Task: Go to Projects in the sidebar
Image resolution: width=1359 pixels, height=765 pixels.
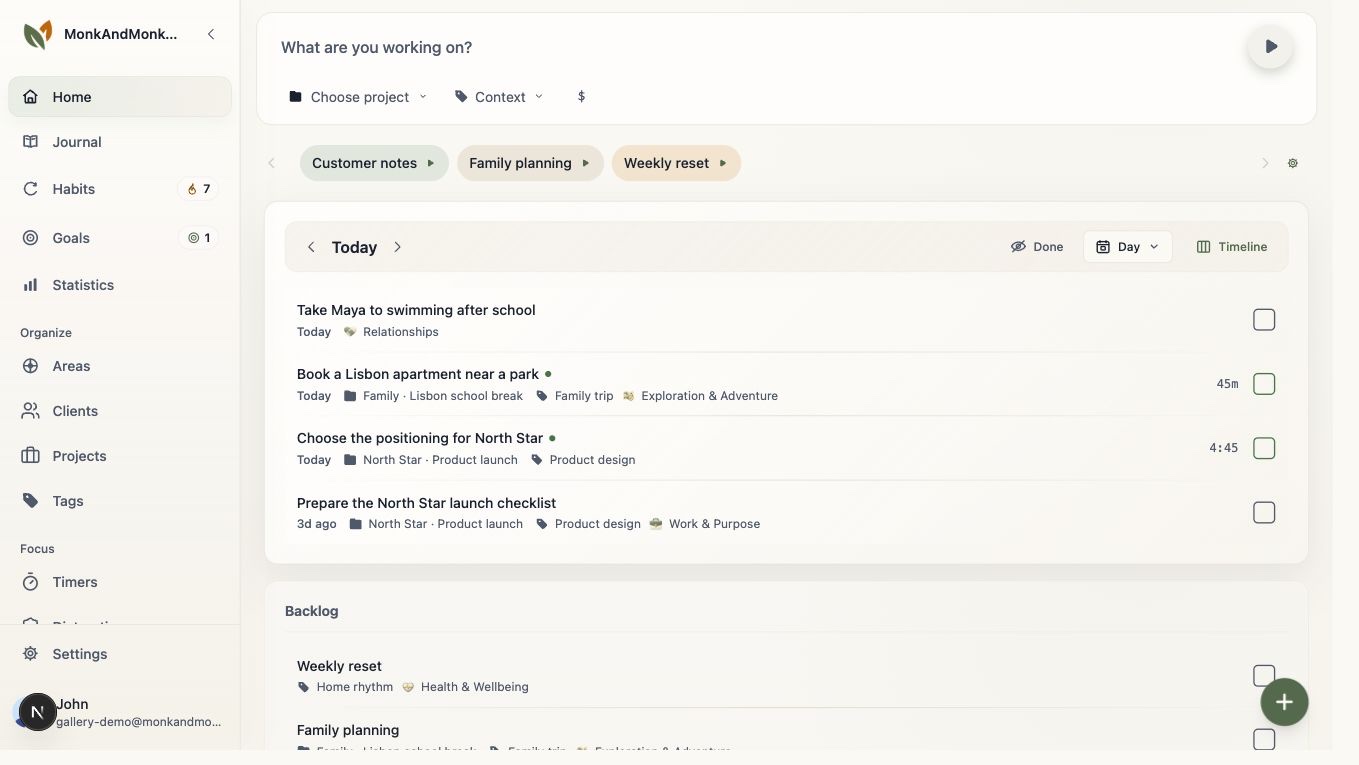Action: click(x=120, y=456)
